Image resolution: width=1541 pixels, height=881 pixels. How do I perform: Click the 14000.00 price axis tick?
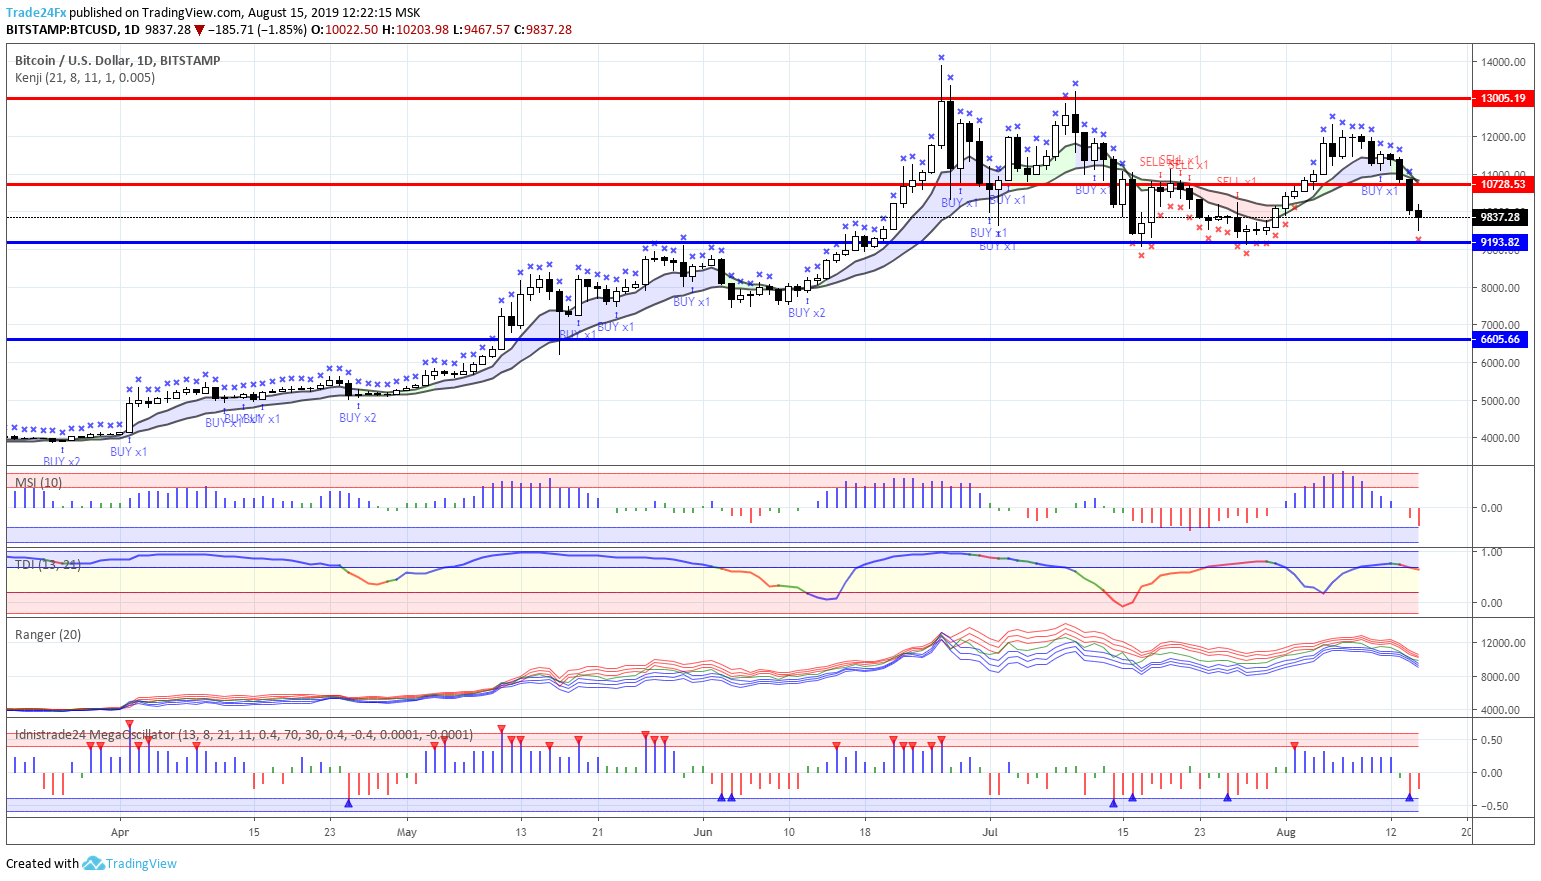pos(1503,62)
